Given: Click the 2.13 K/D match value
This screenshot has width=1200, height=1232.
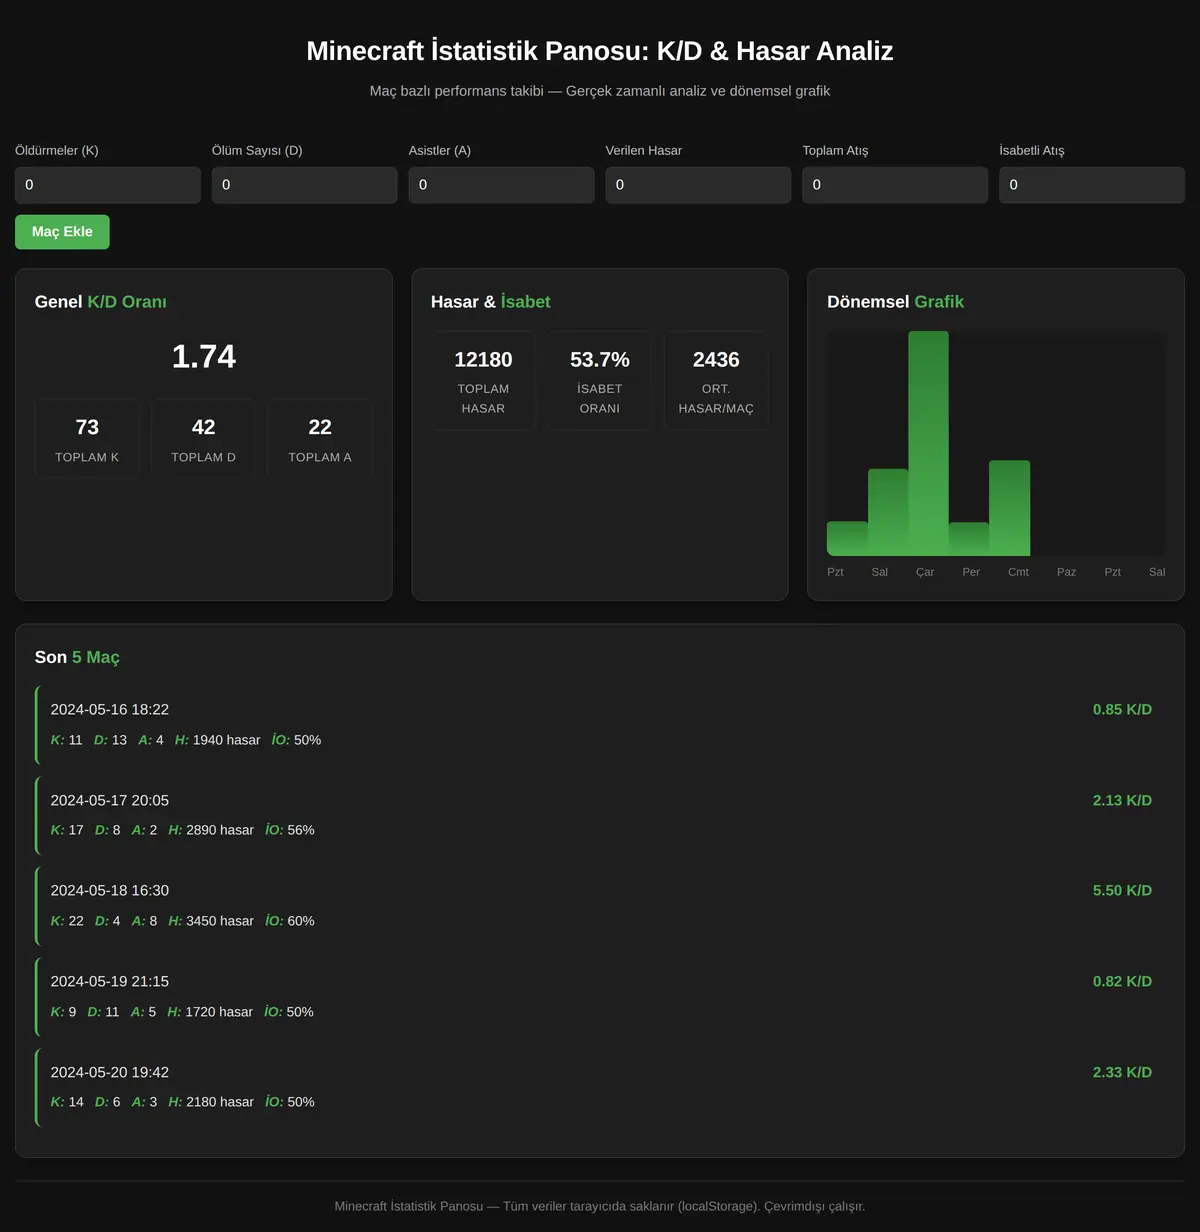Looking at the screenshot, I should [x=1122, y=801].
